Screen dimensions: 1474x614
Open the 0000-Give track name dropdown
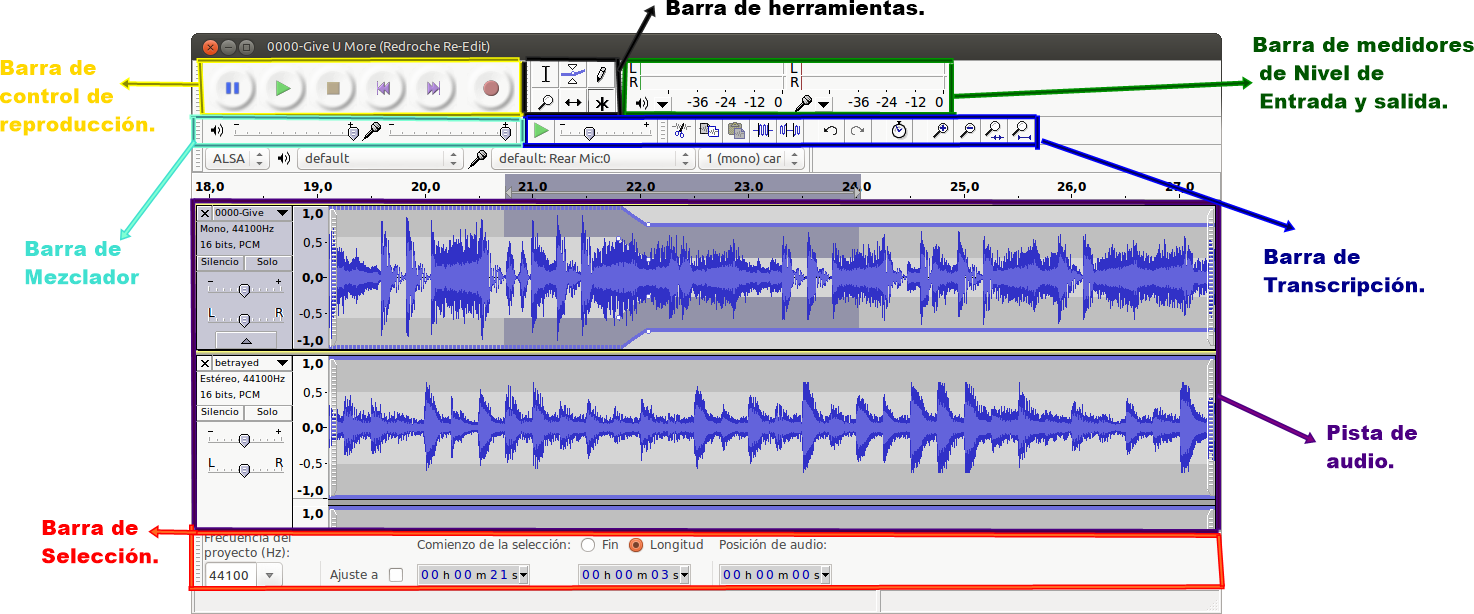click(x=282, y=213)
